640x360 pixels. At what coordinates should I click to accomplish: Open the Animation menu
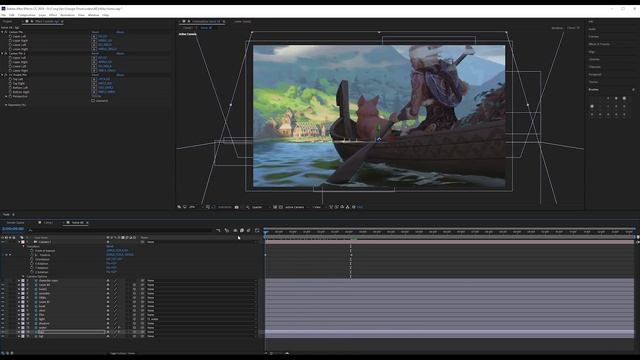67,15
